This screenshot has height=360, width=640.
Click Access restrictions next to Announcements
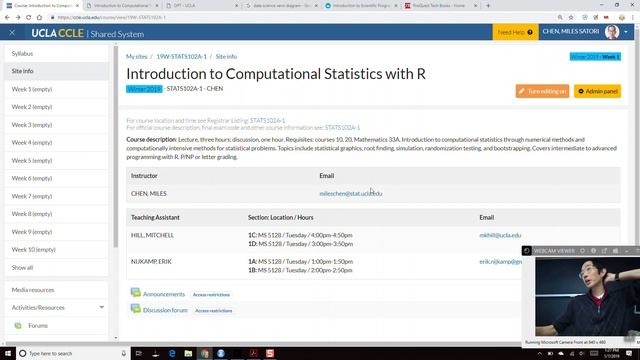pyautogui.click(x=211, y=294)
